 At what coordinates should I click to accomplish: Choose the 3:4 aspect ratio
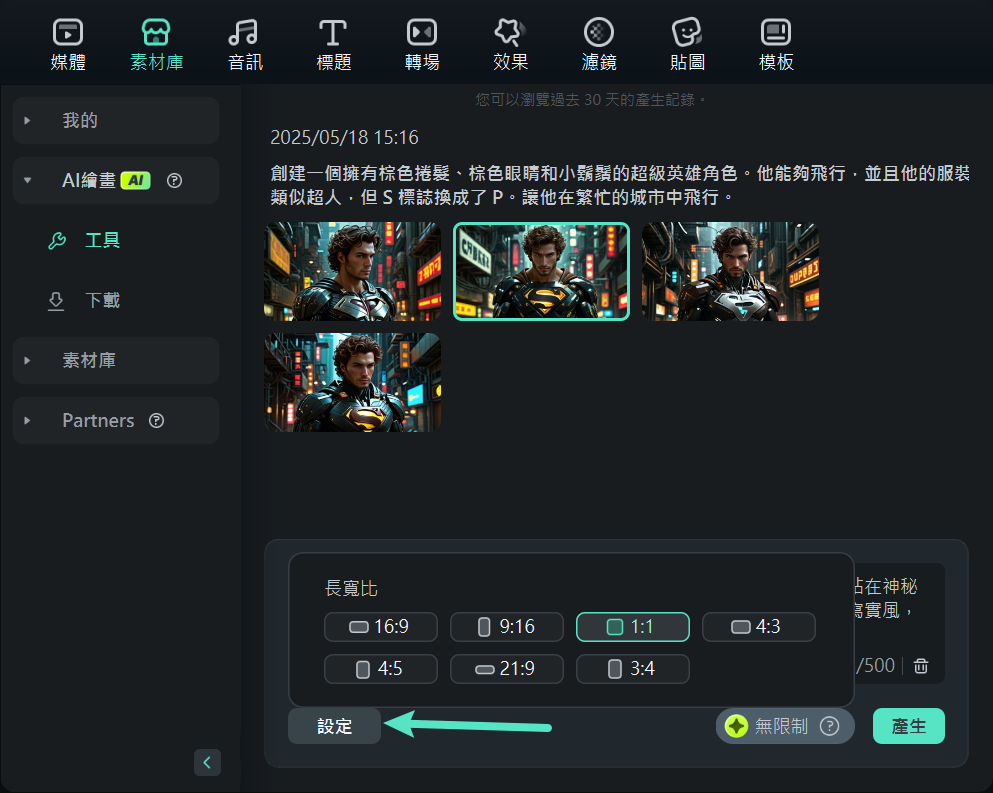(x=633, y=669)
